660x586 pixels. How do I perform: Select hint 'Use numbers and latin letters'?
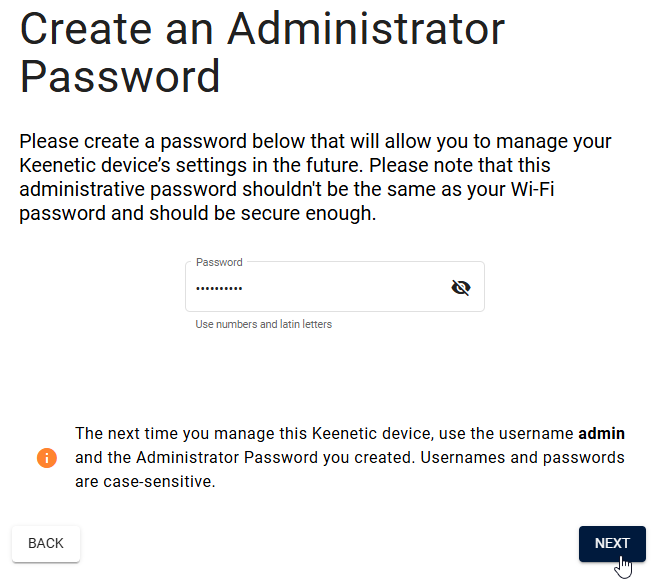pyautogui.click(x=264, y=324)
